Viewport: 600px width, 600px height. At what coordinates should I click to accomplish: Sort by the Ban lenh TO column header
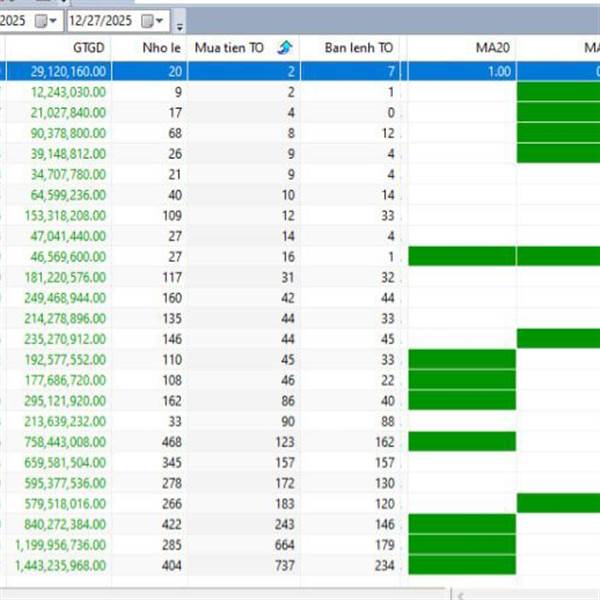pos(359,48)
